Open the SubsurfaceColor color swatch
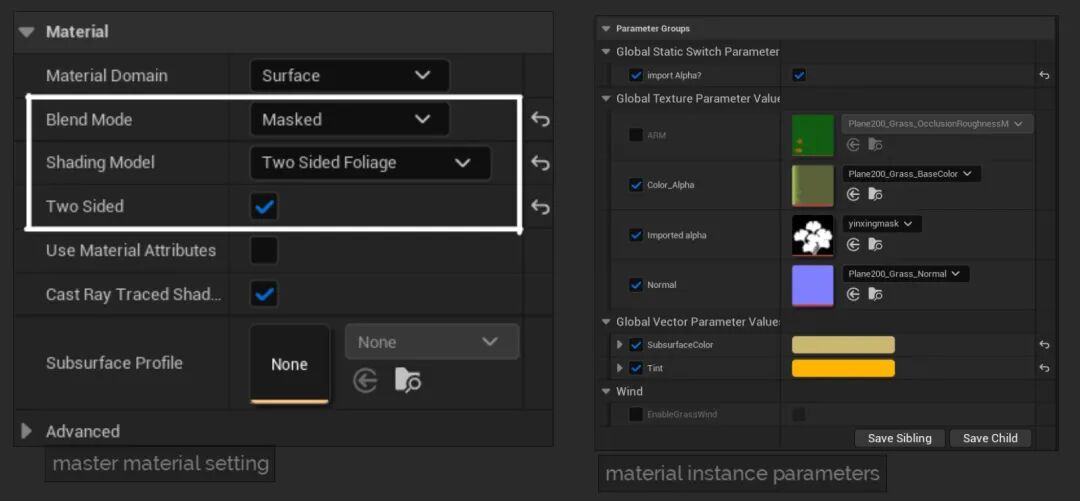 click(x=843, y=345)
